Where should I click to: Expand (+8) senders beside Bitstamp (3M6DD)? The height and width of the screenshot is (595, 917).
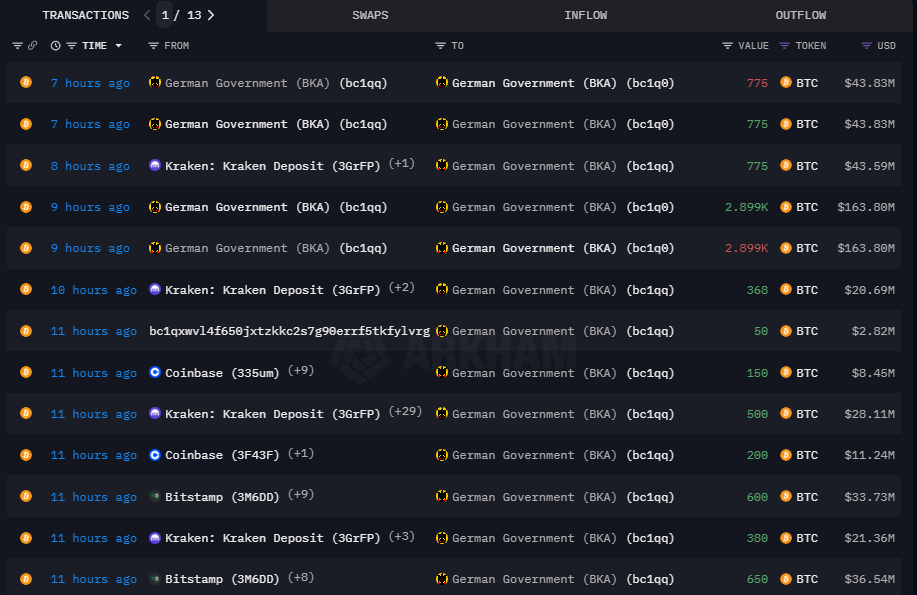point(301,577)
